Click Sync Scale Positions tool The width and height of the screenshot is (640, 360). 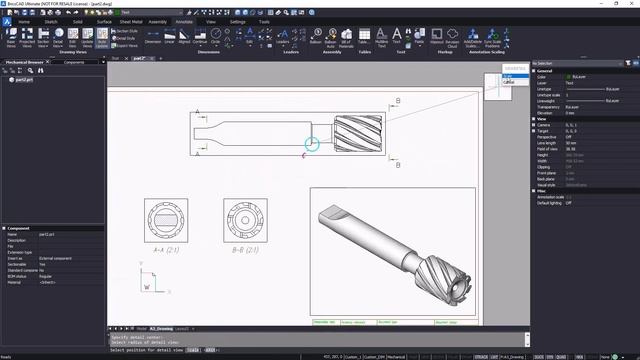click(492, 37)
